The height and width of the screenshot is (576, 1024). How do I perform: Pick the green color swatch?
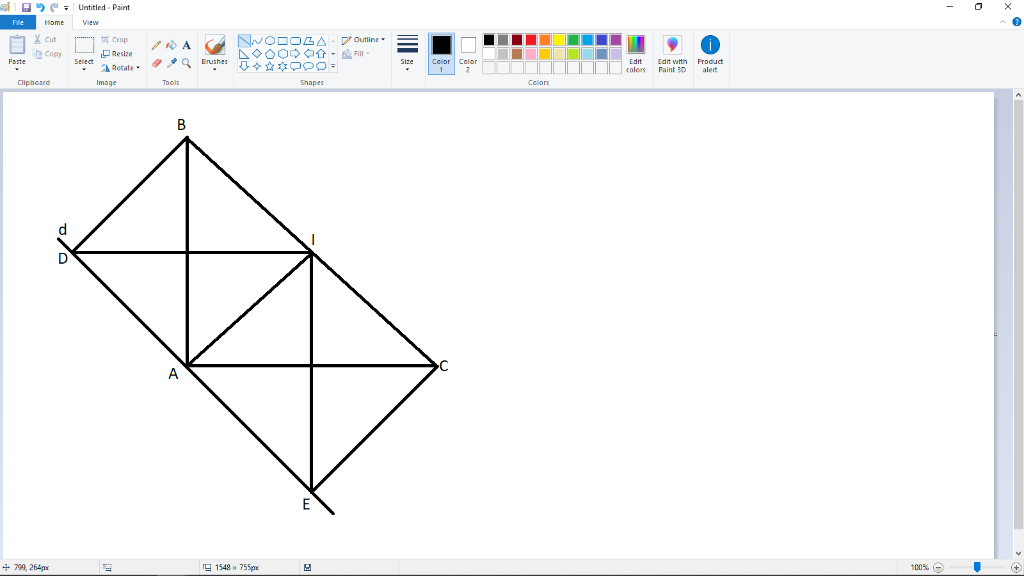click(x=573, y=40)
